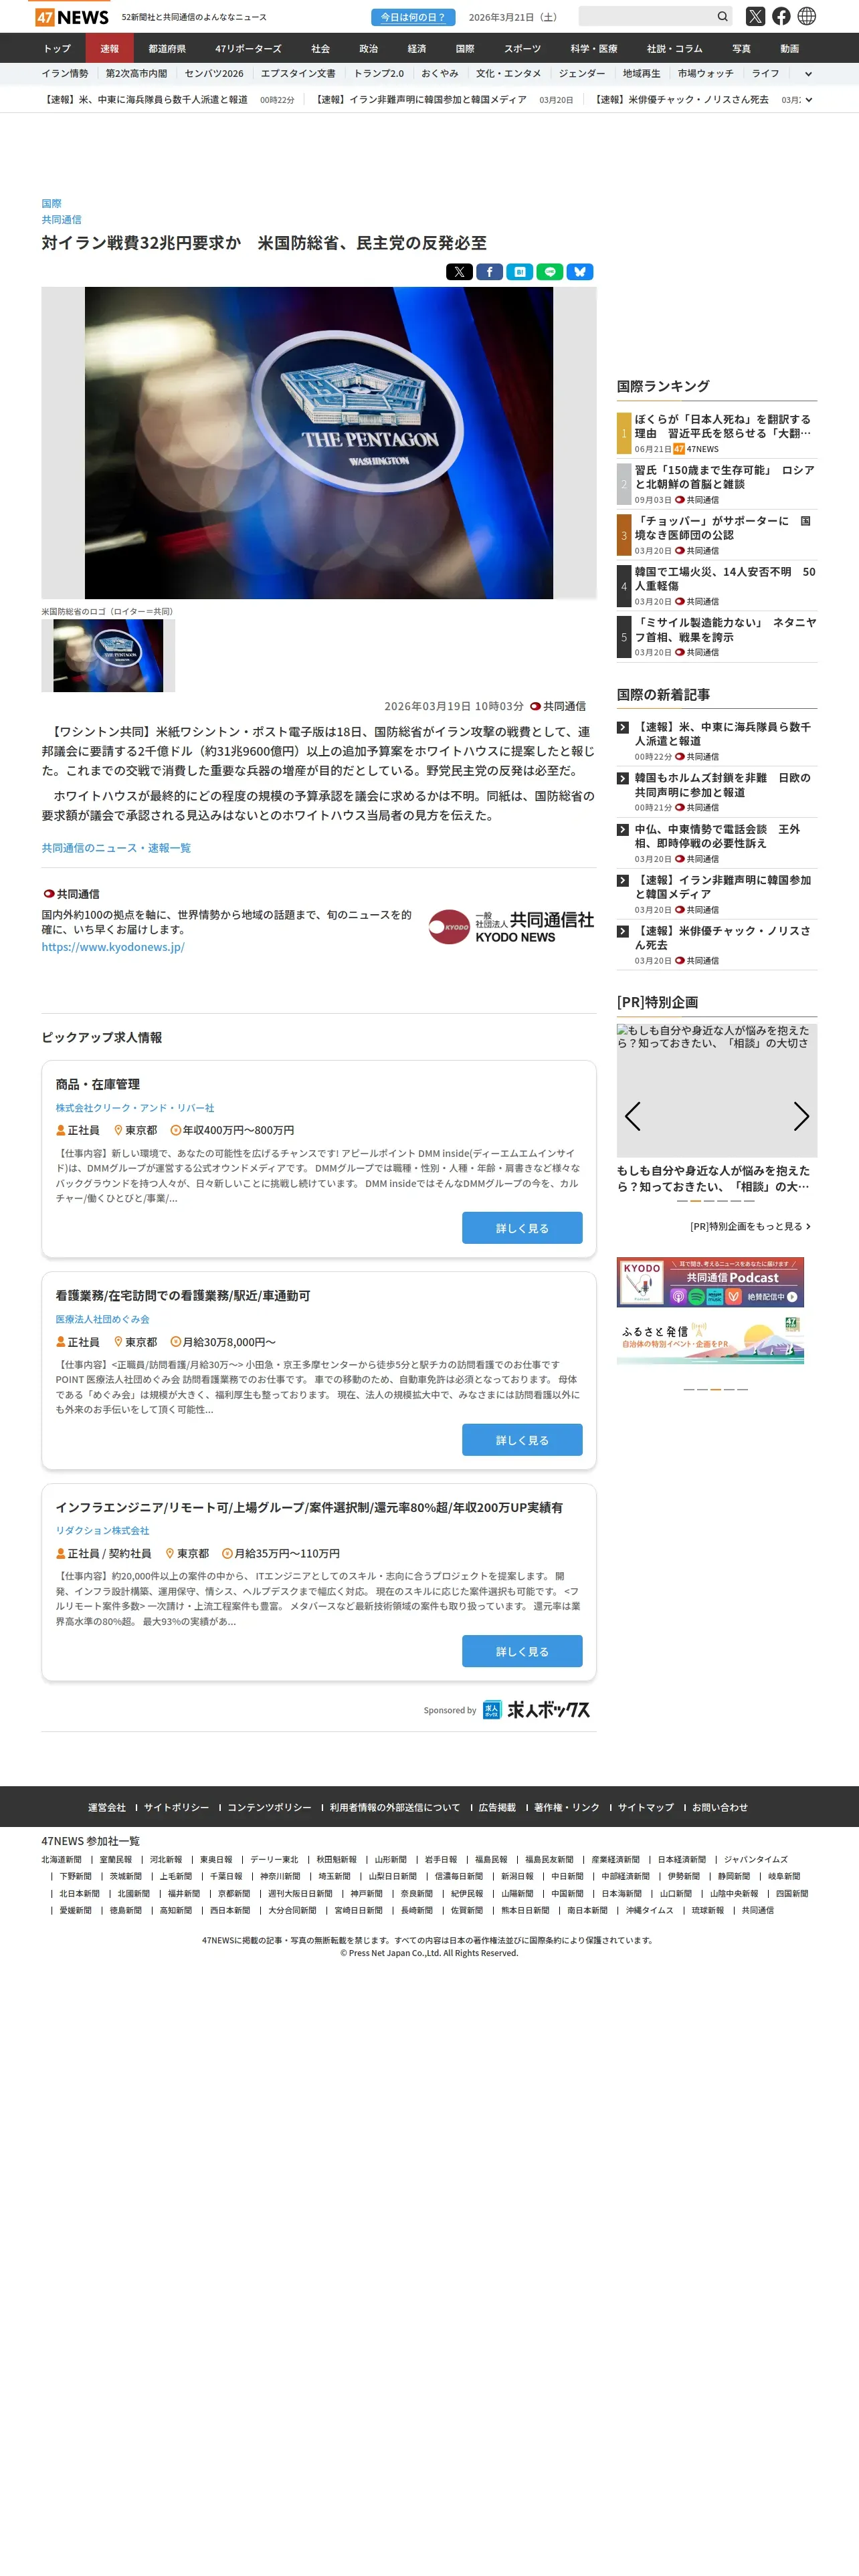859x2576 pixels.
Task: Click the arrow icon beside 韓国もホルムズ封鎖を非難
Action: tap(623, 778)
